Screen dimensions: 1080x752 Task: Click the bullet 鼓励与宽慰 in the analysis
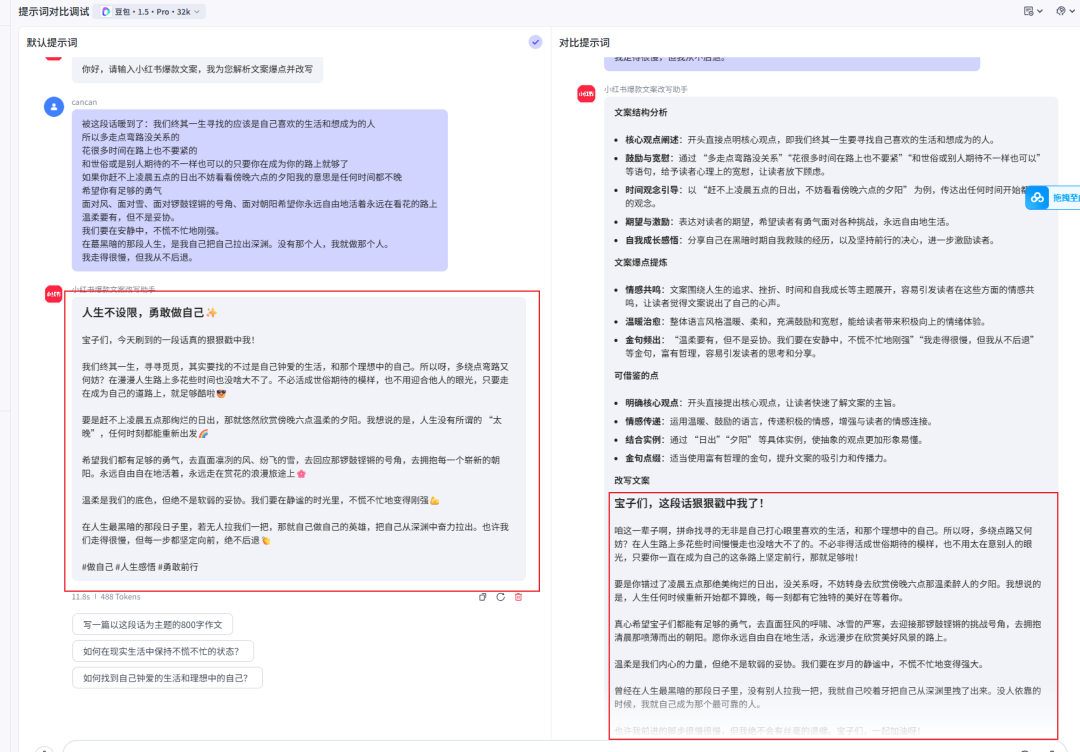point(833,165)
